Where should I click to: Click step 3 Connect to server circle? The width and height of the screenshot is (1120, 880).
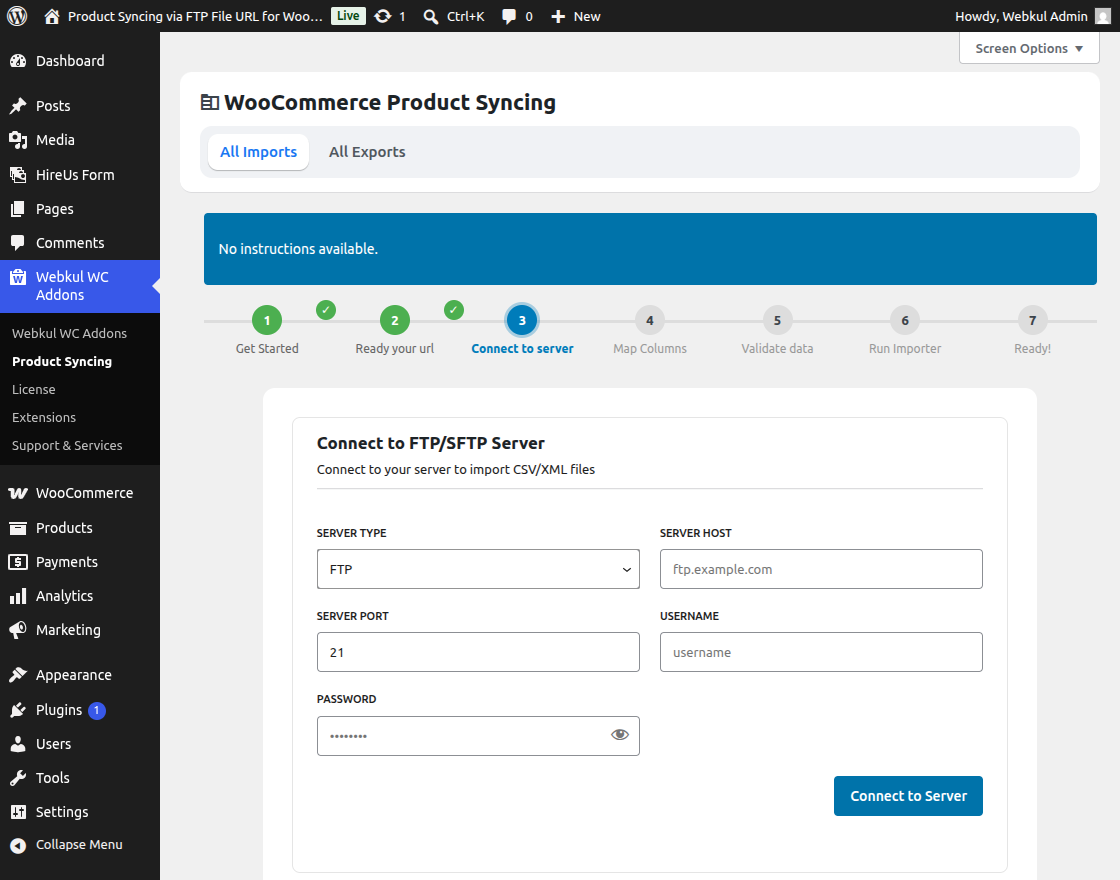[x=522, y=321]
